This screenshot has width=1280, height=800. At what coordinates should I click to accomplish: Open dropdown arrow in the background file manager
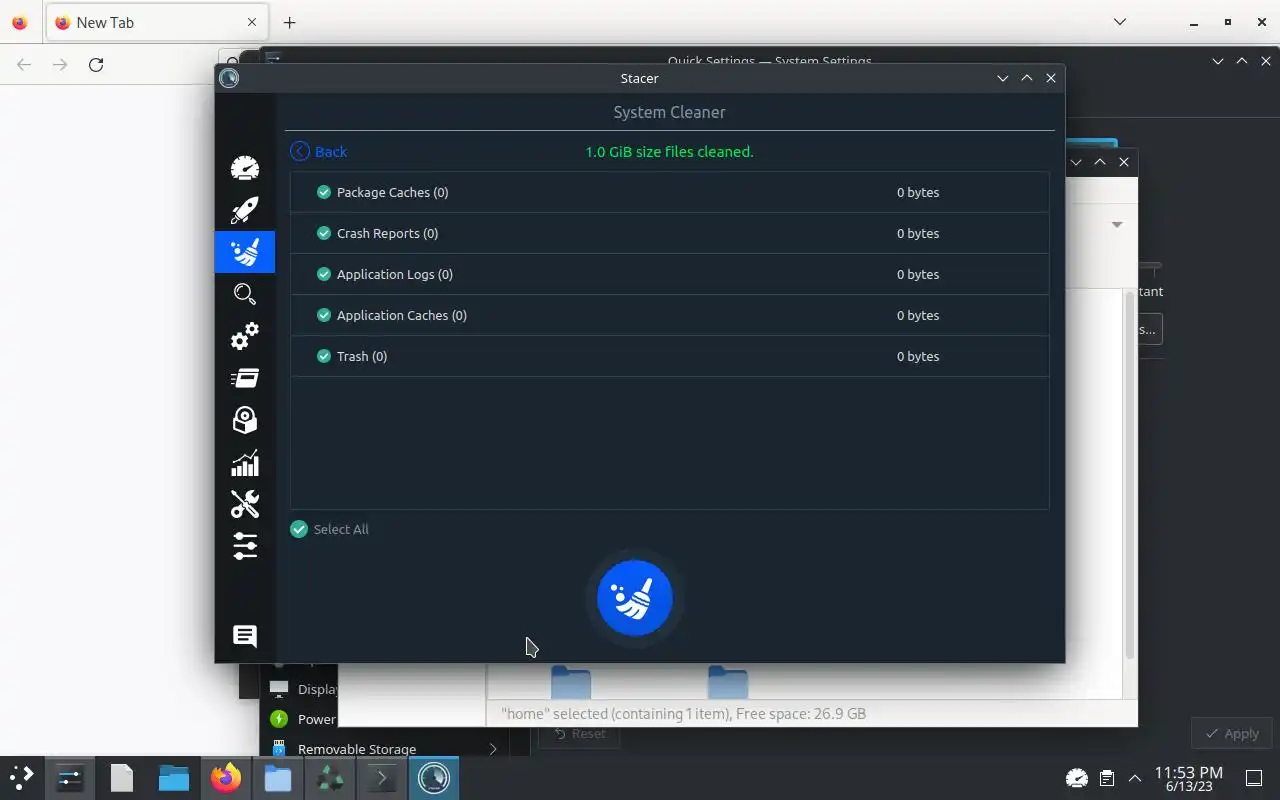1117,224
